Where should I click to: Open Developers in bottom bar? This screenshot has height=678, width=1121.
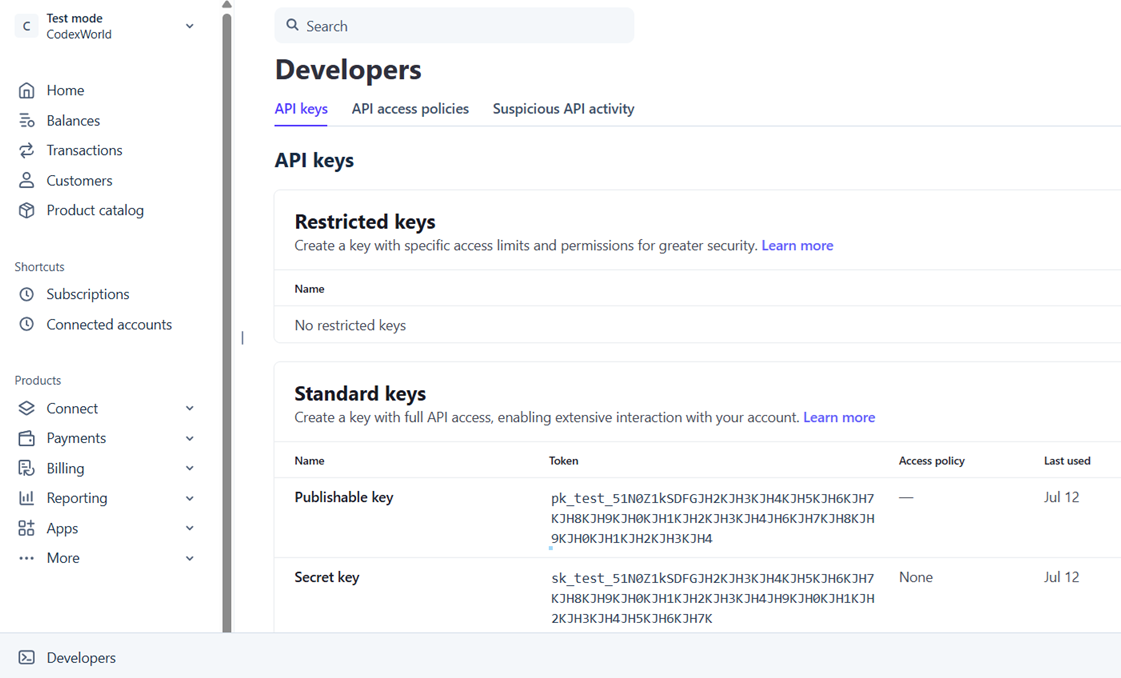click(81, 657)
